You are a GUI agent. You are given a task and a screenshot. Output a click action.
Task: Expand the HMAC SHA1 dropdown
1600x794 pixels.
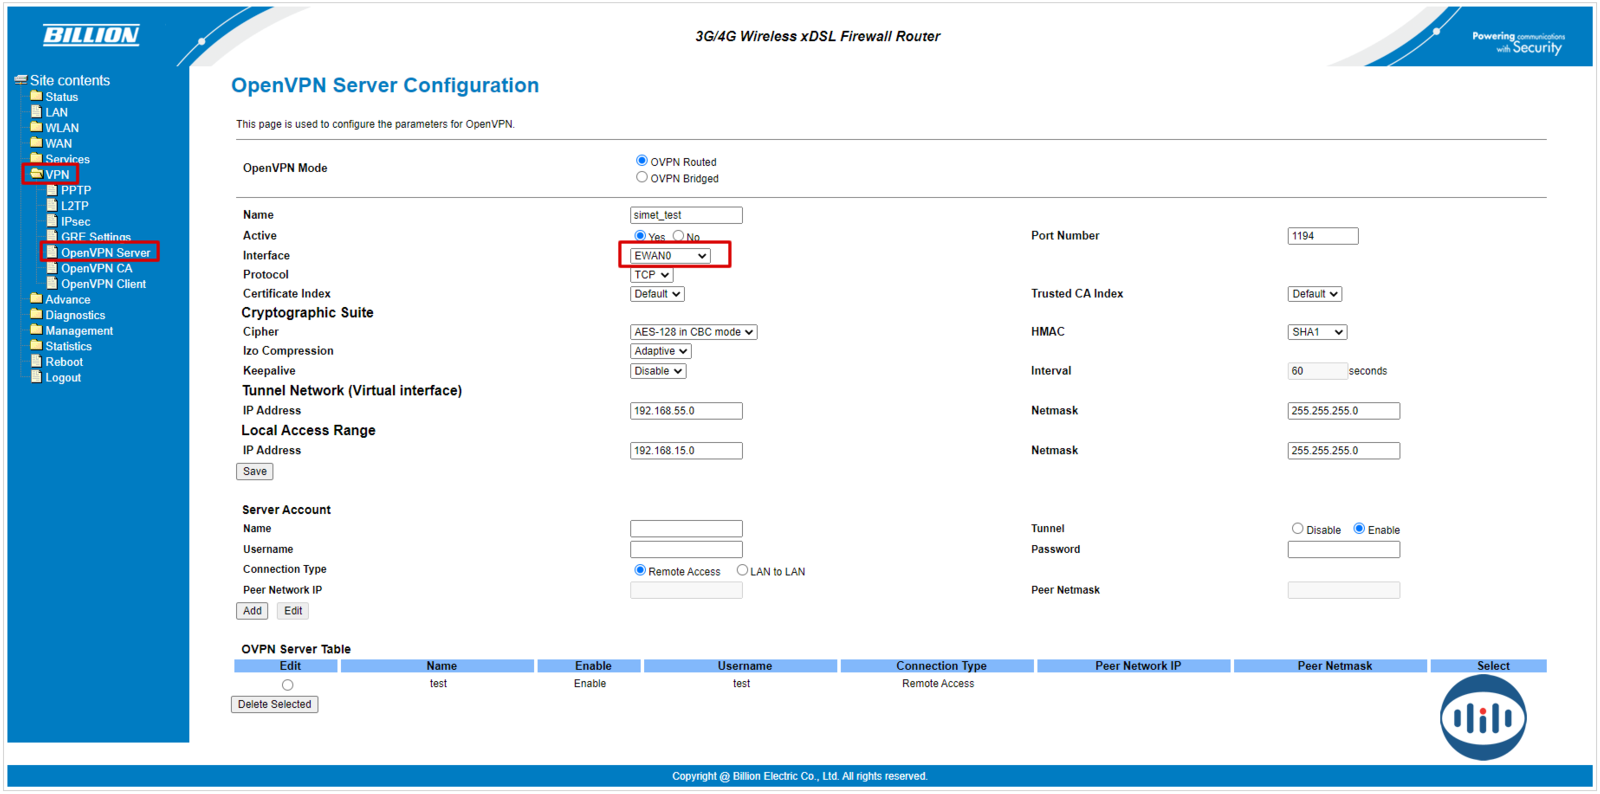(1316, 332)
